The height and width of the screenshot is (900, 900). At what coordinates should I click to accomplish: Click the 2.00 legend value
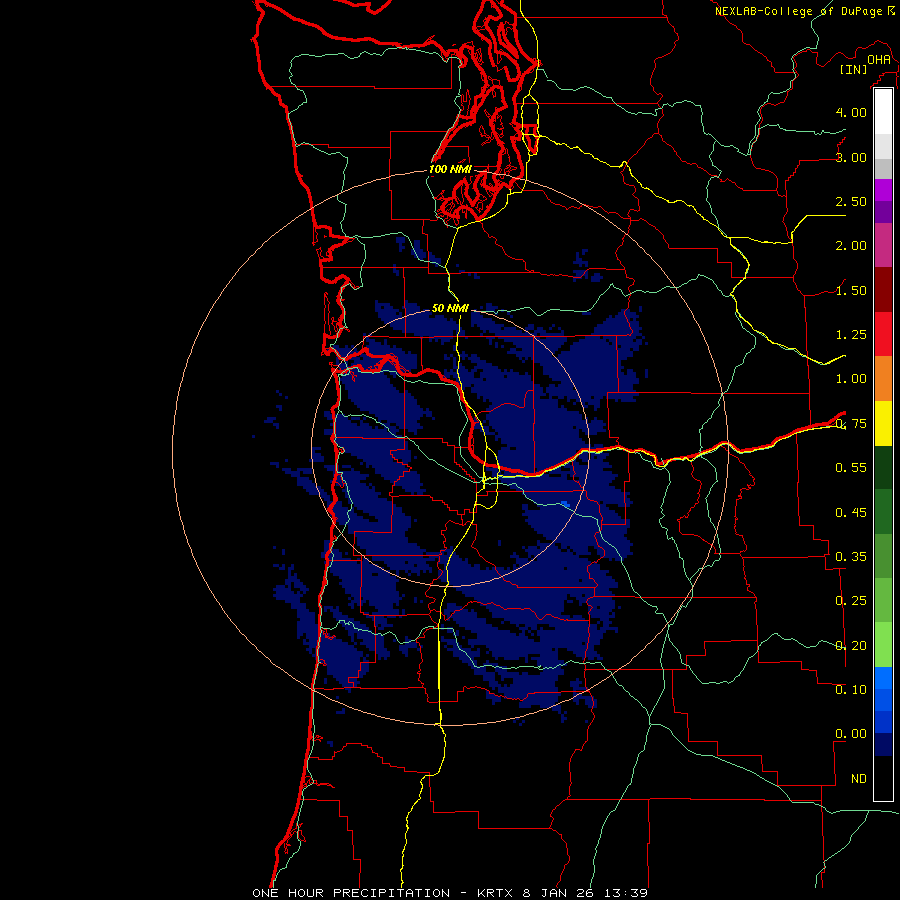pyautogui.click(x=851, y=246)
